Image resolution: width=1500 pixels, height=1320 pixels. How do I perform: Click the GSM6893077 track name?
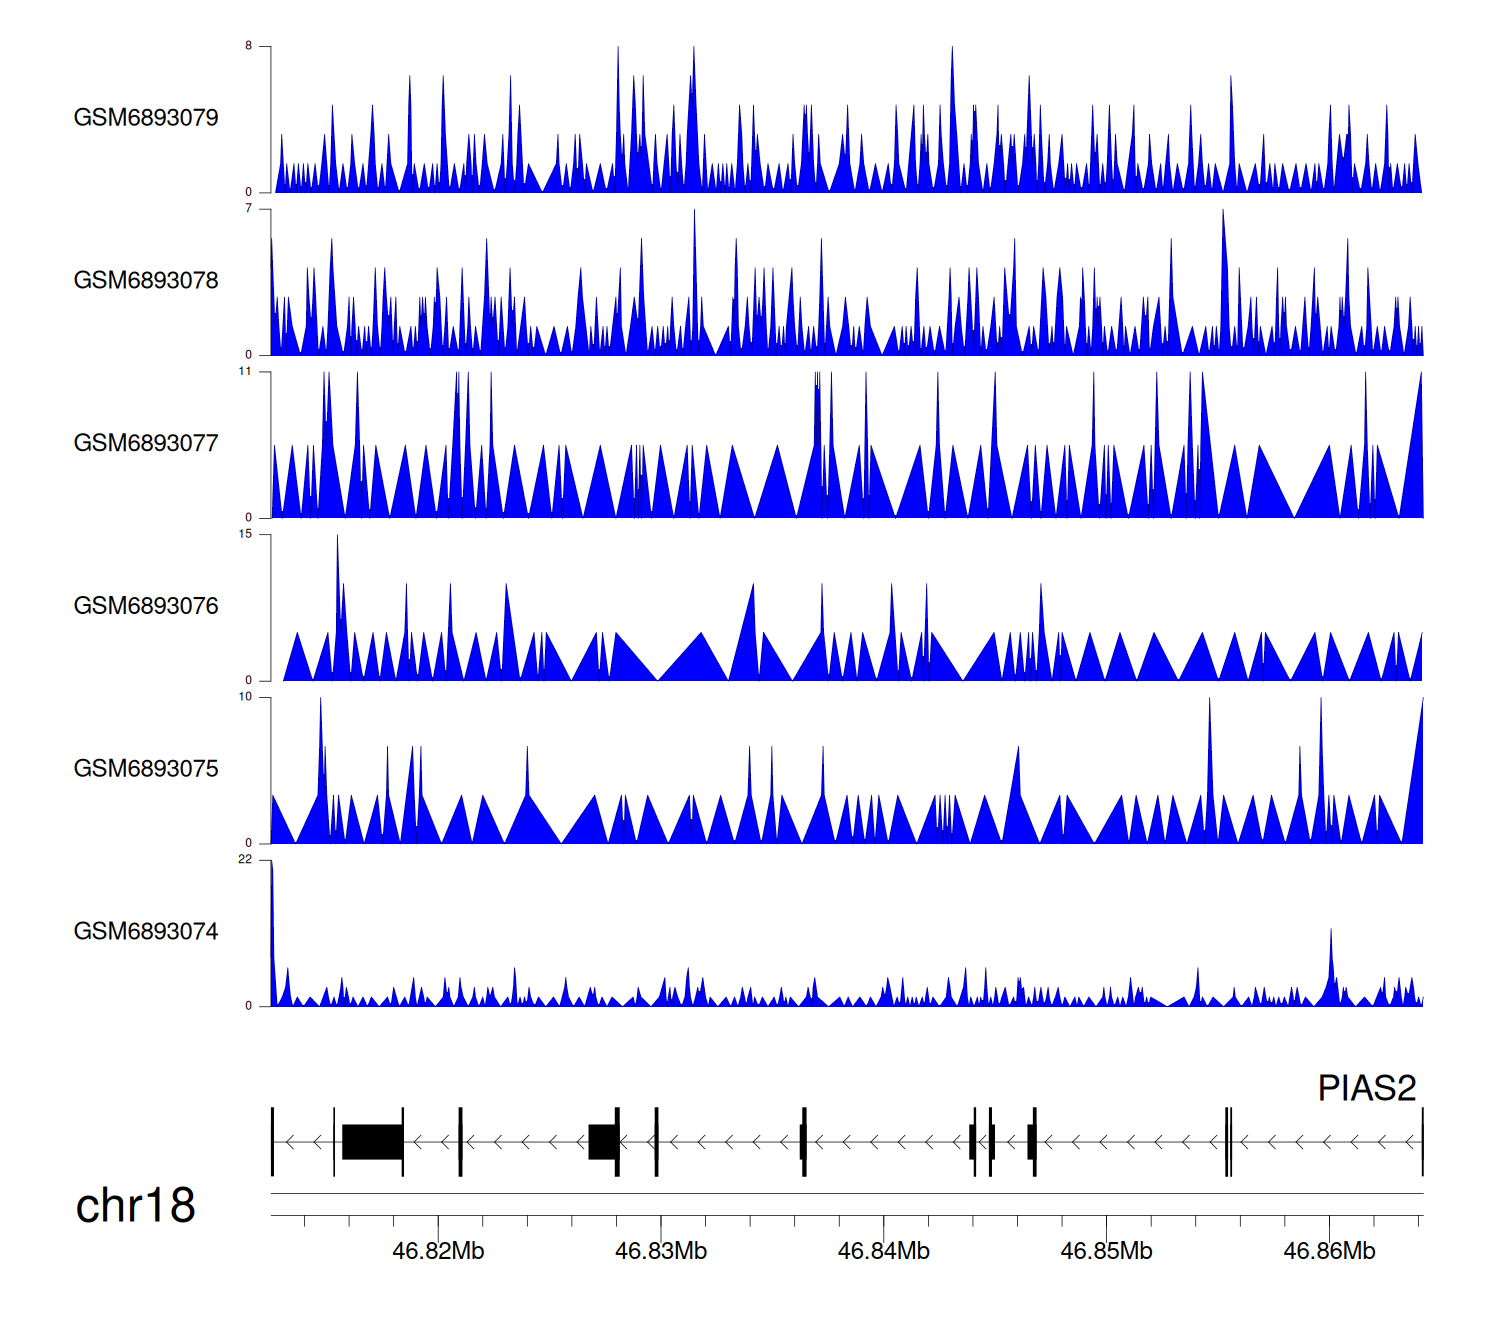click(x=146, y=444)
